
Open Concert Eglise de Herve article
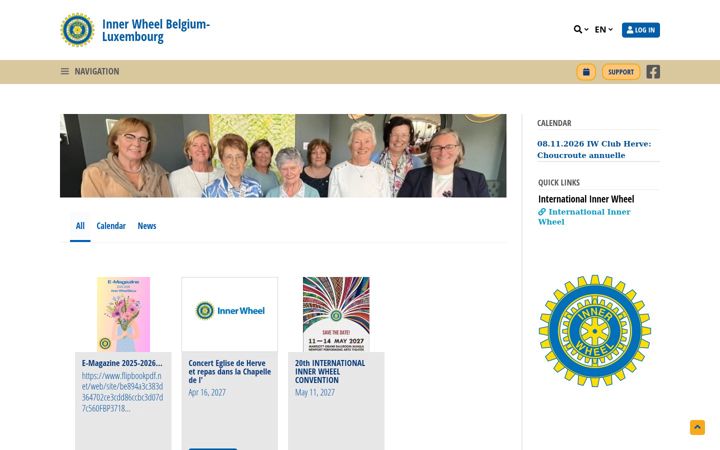[230, 371]
